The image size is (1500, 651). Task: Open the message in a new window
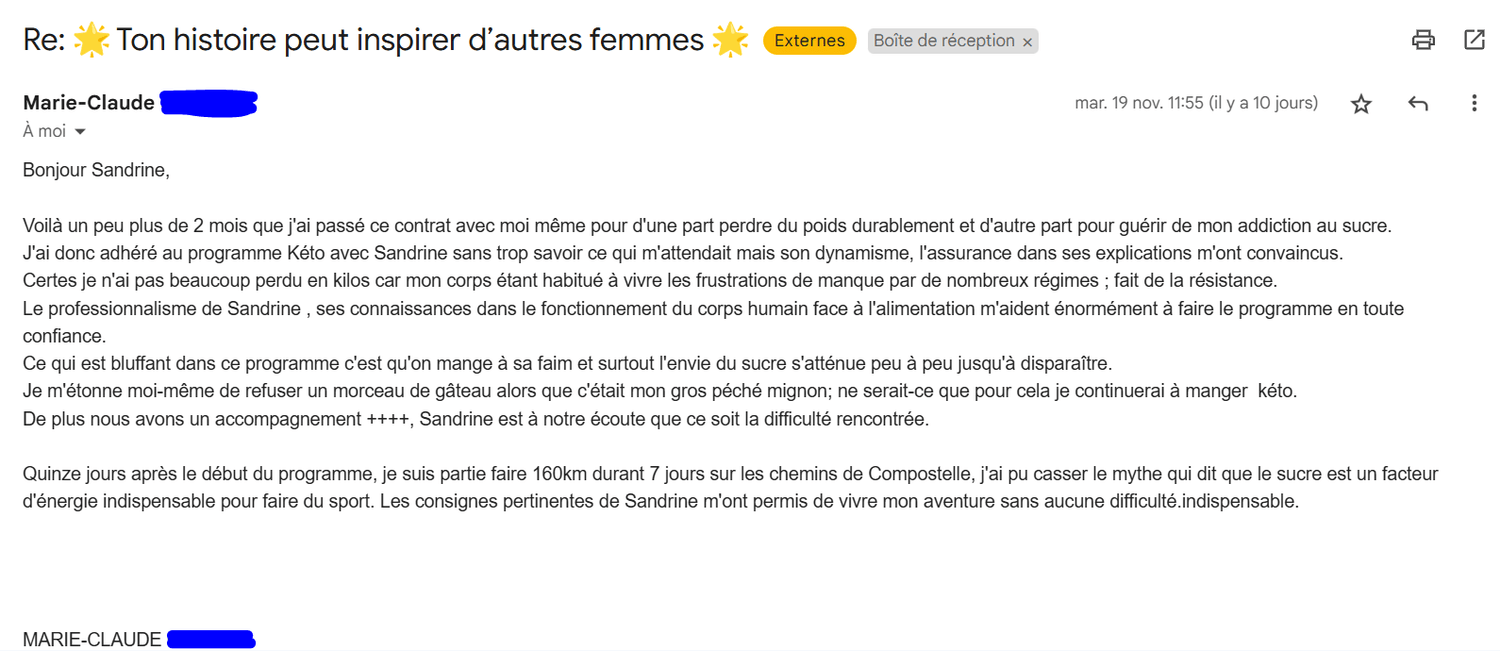pos(1474,40)
